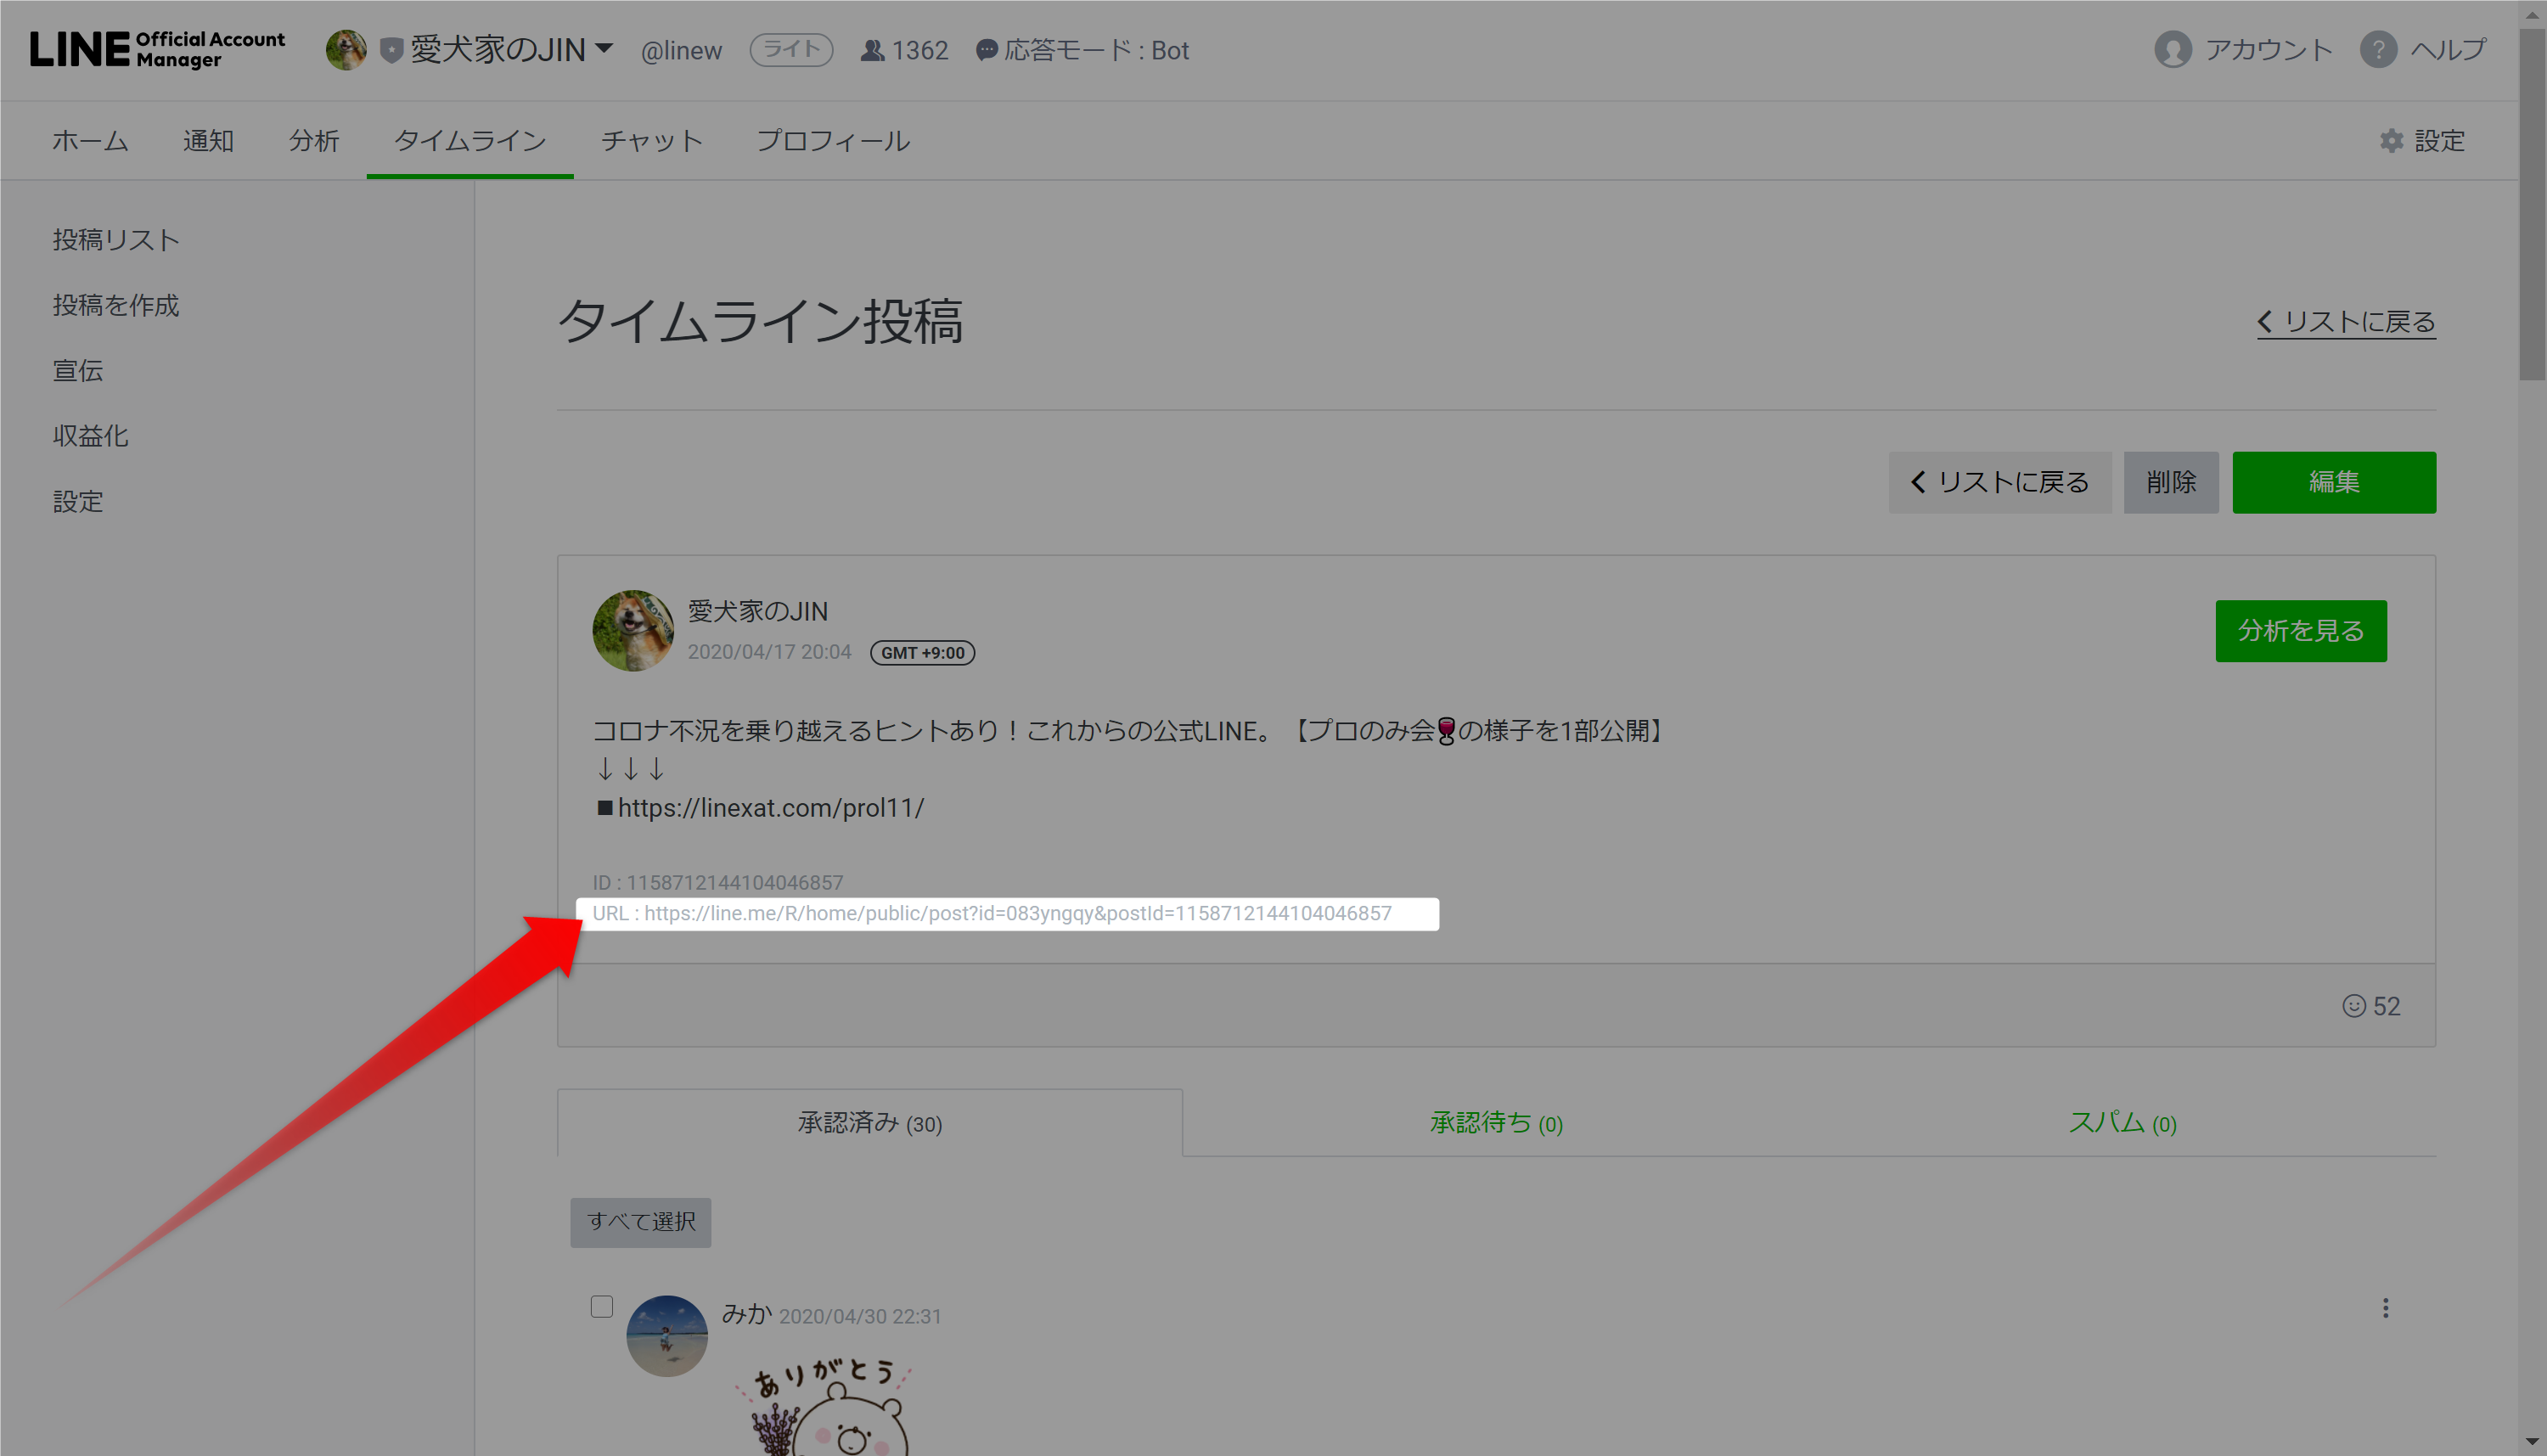2547x1456 pixels.
Task: Open 投稿リスト in the sidebar
Action: [x=116, y=240]
